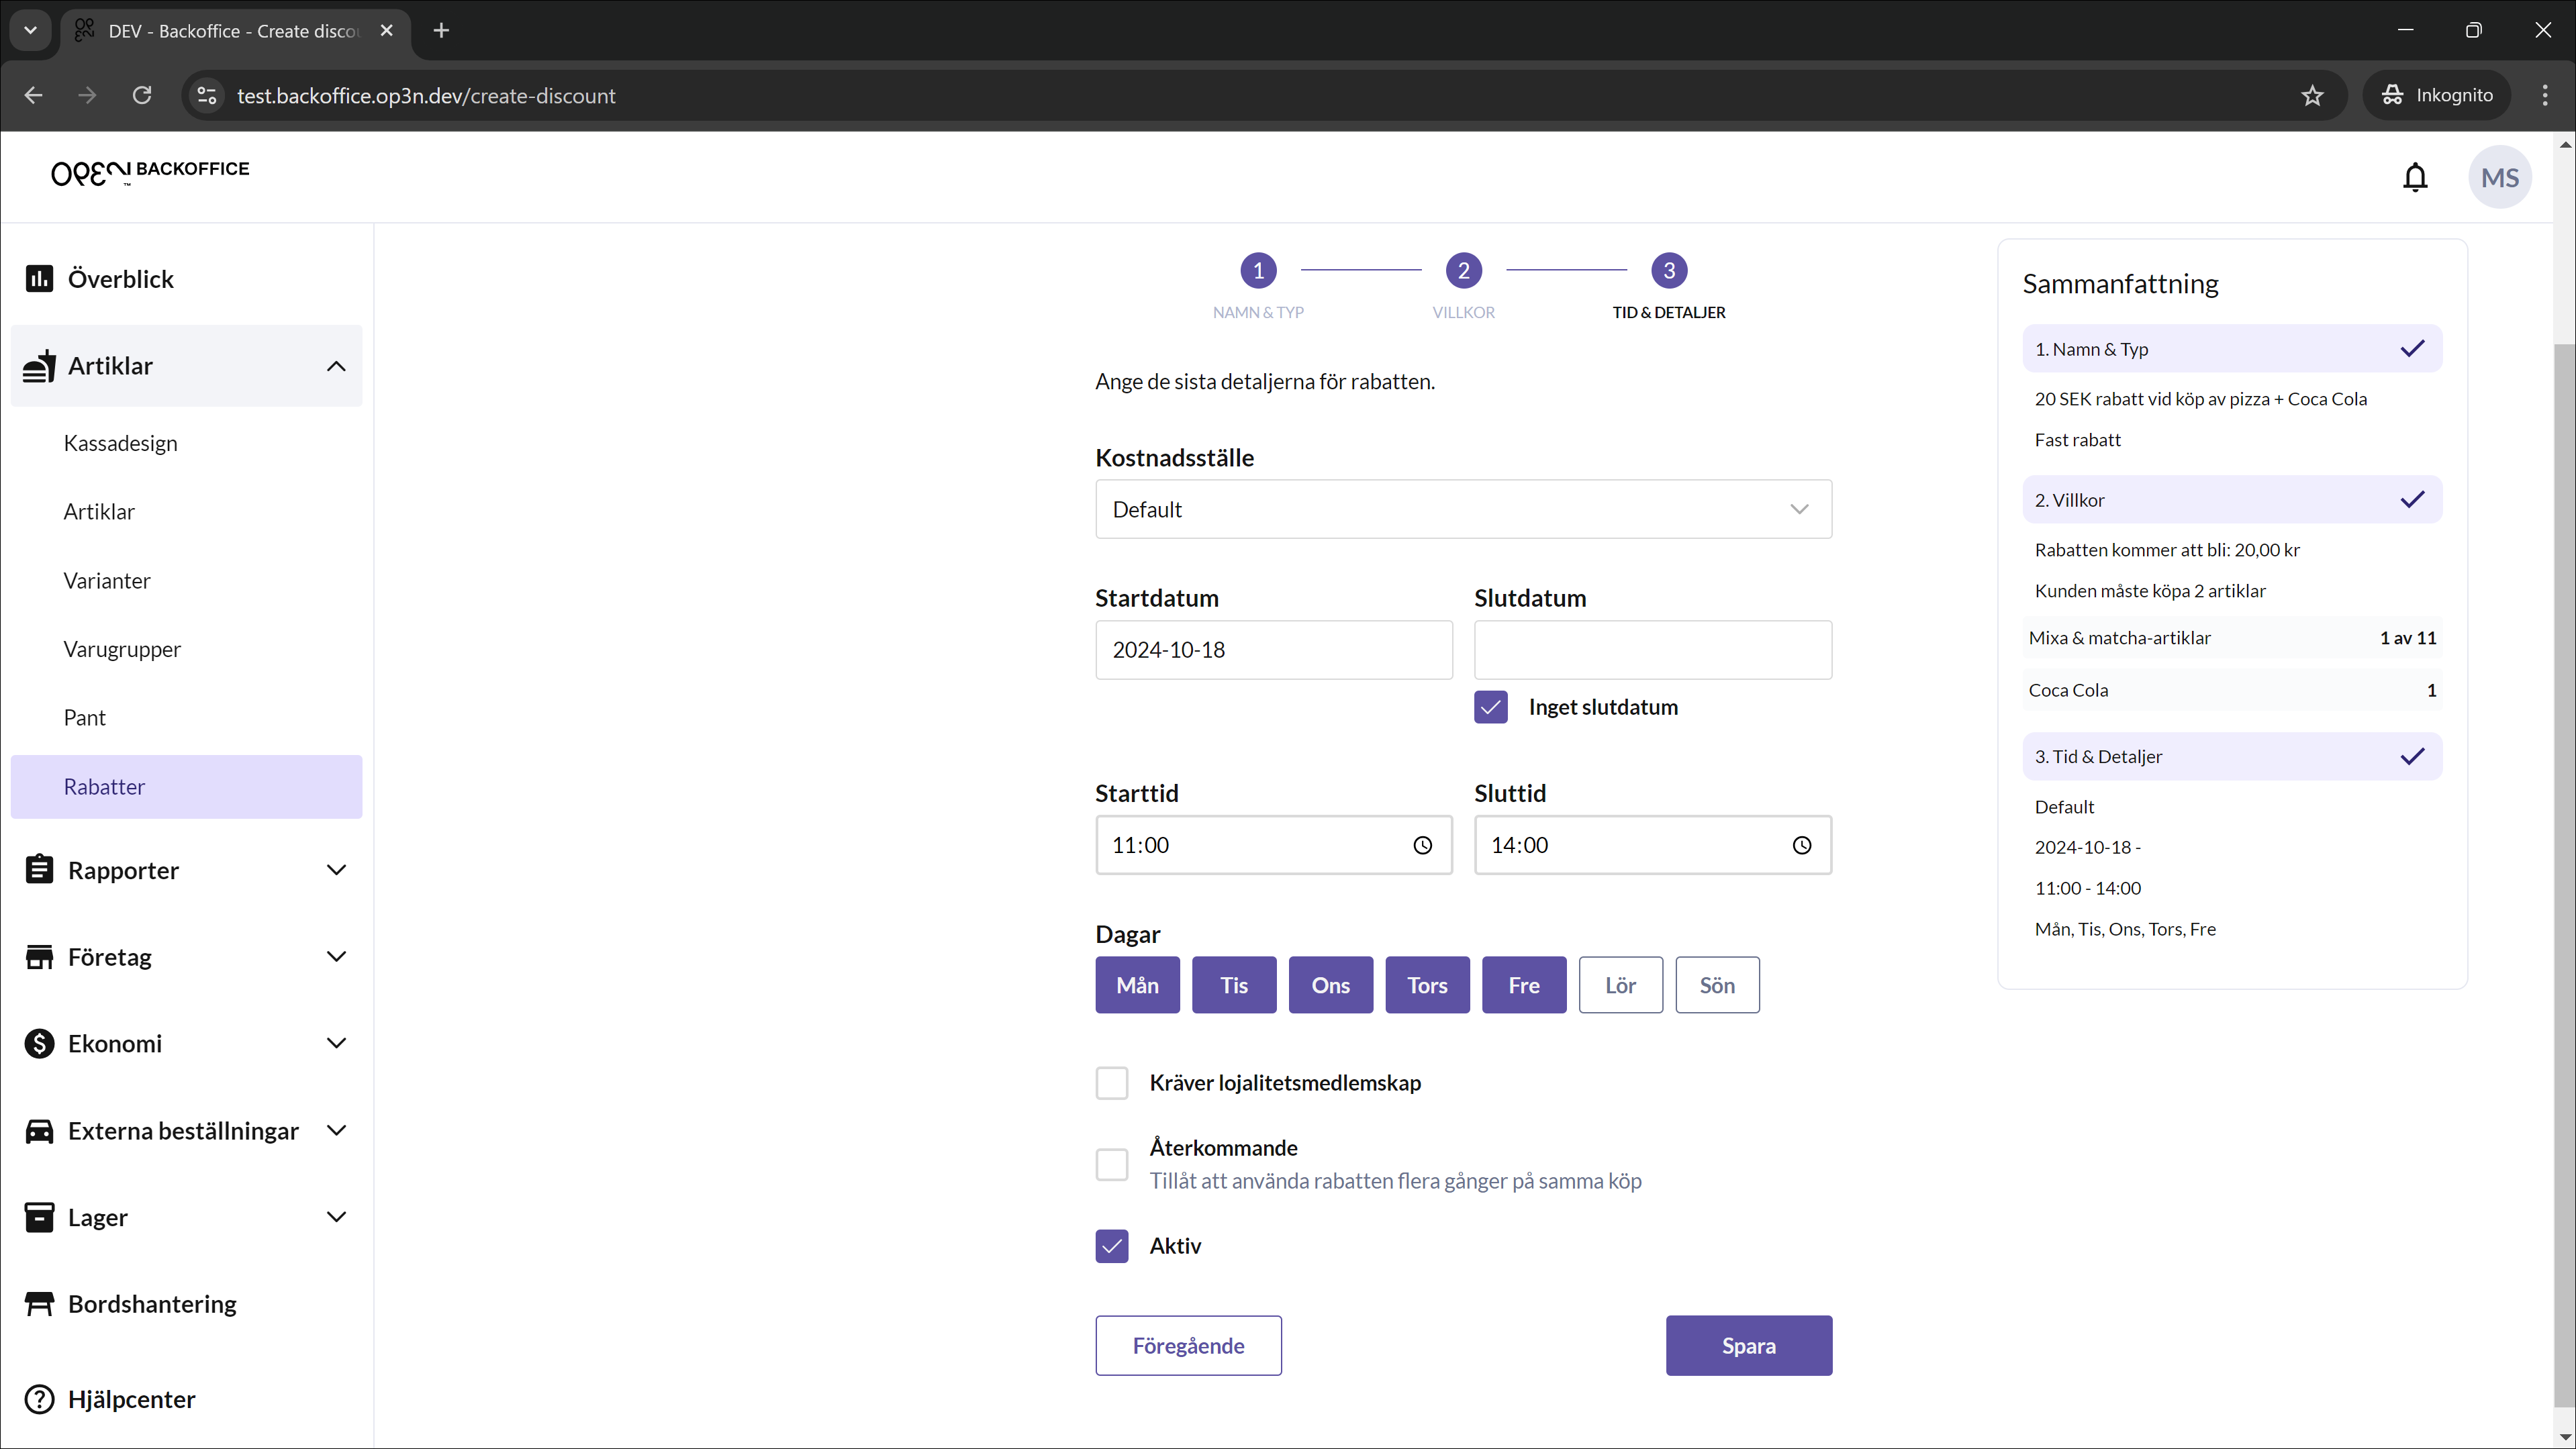Bookmark this page with the star icon
This screenshot has width=2576, height=1449.
tap(2312, 95)
